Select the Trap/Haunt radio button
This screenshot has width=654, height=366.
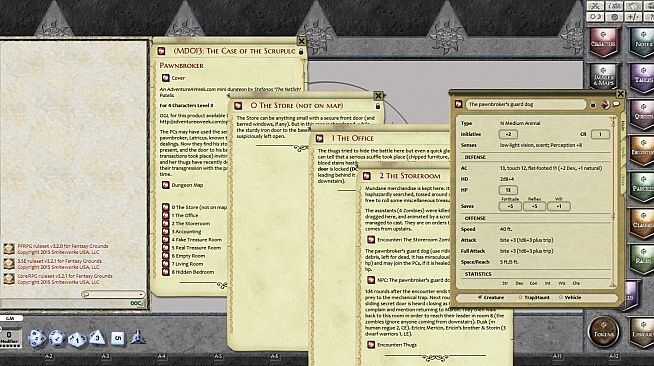pos(520,297)
